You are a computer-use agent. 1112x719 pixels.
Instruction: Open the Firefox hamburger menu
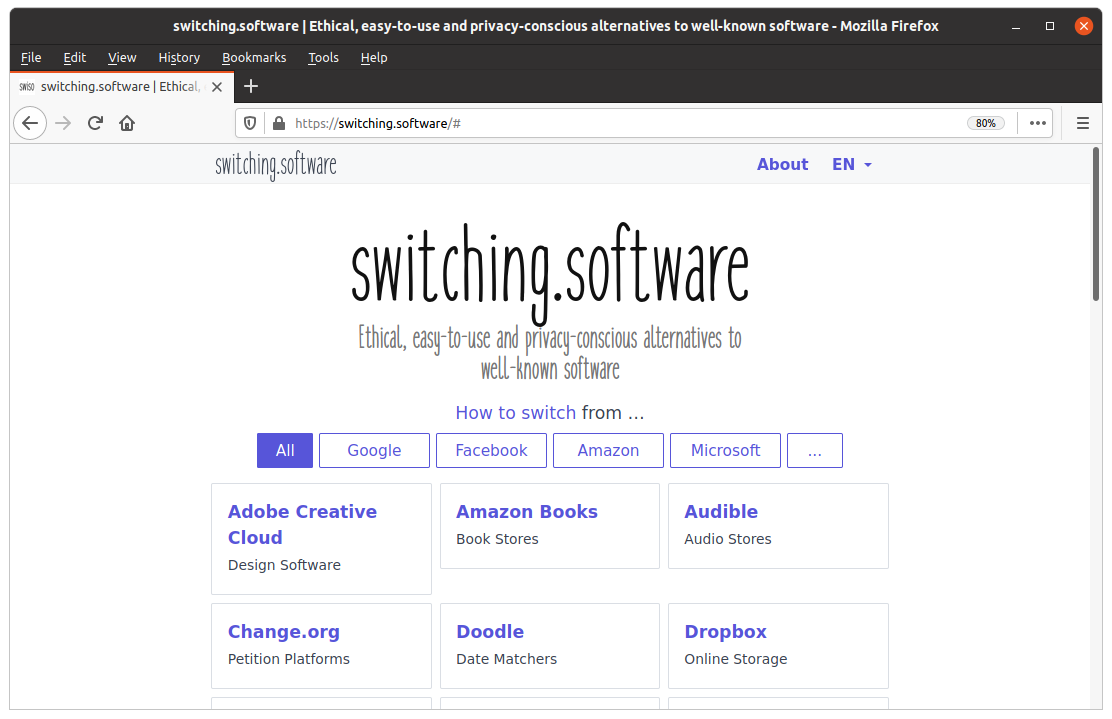click(1082, 123)
